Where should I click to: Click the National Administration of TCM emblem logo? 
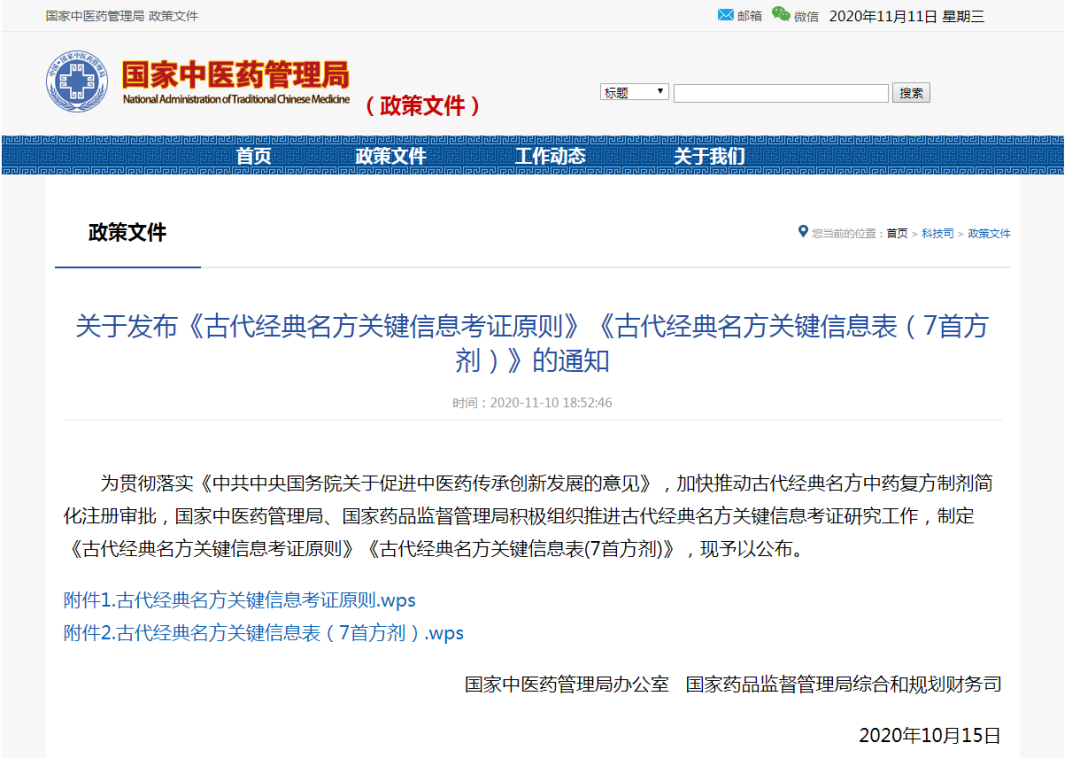coord(76,81)
